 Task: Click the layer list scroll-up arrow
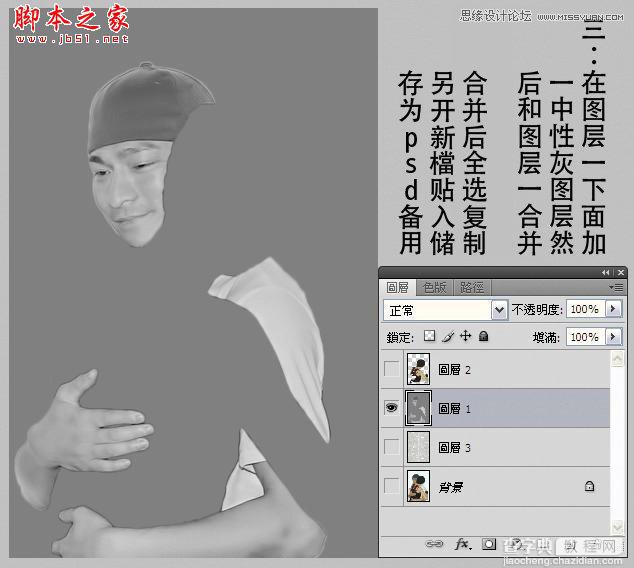click(617, 359)
